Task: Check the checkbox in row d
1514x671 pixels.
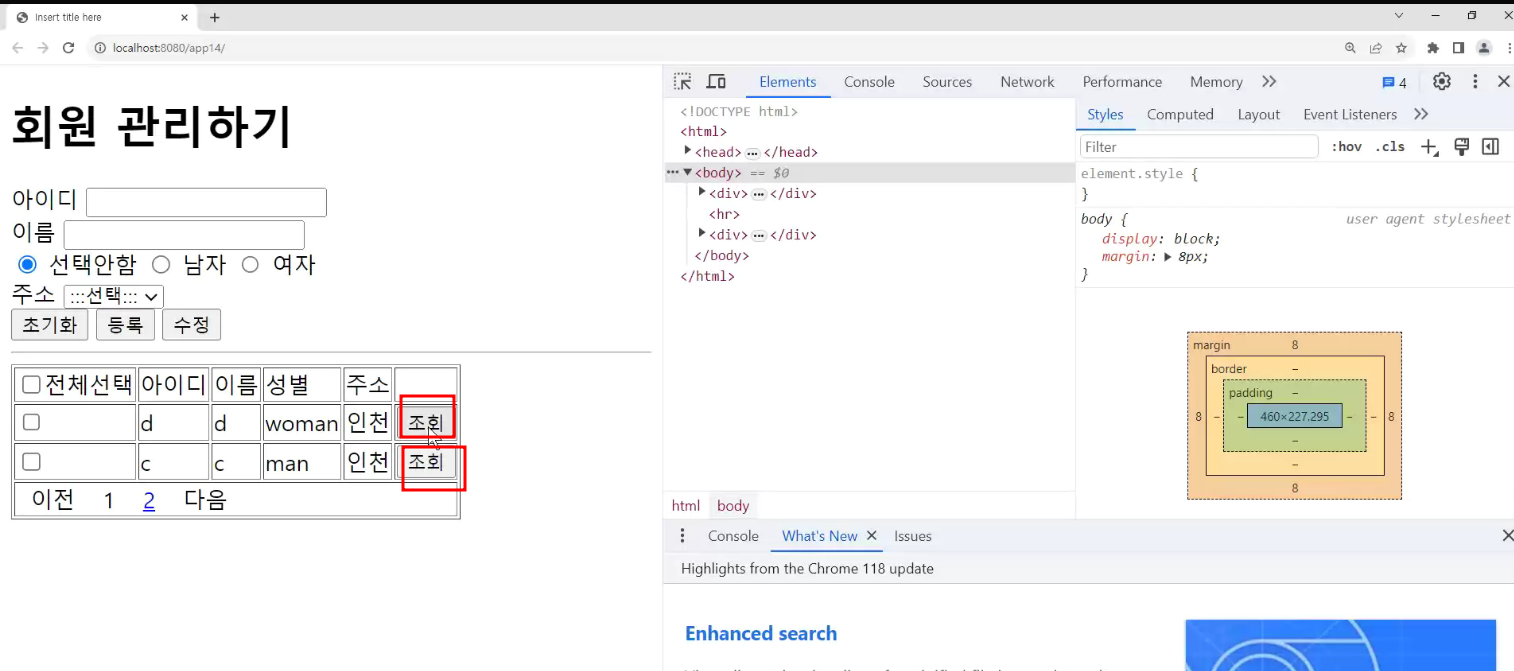Action: click(31, 422)
